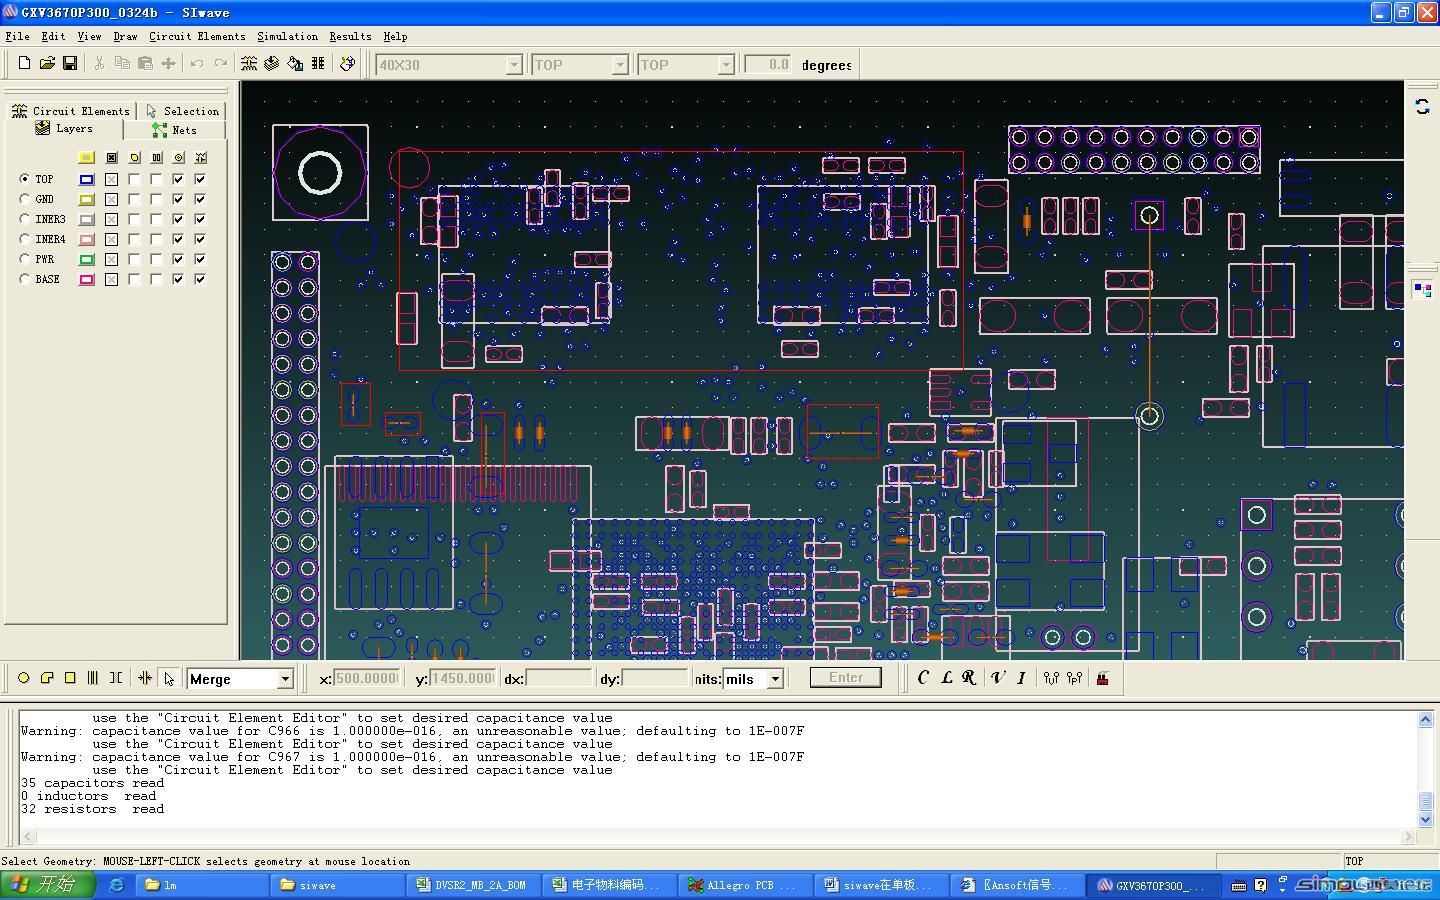This screenshot has width=1440, height=900.
Task: Switch to the Nets tab
Action: pyautogui.click(x=175, y=130)
